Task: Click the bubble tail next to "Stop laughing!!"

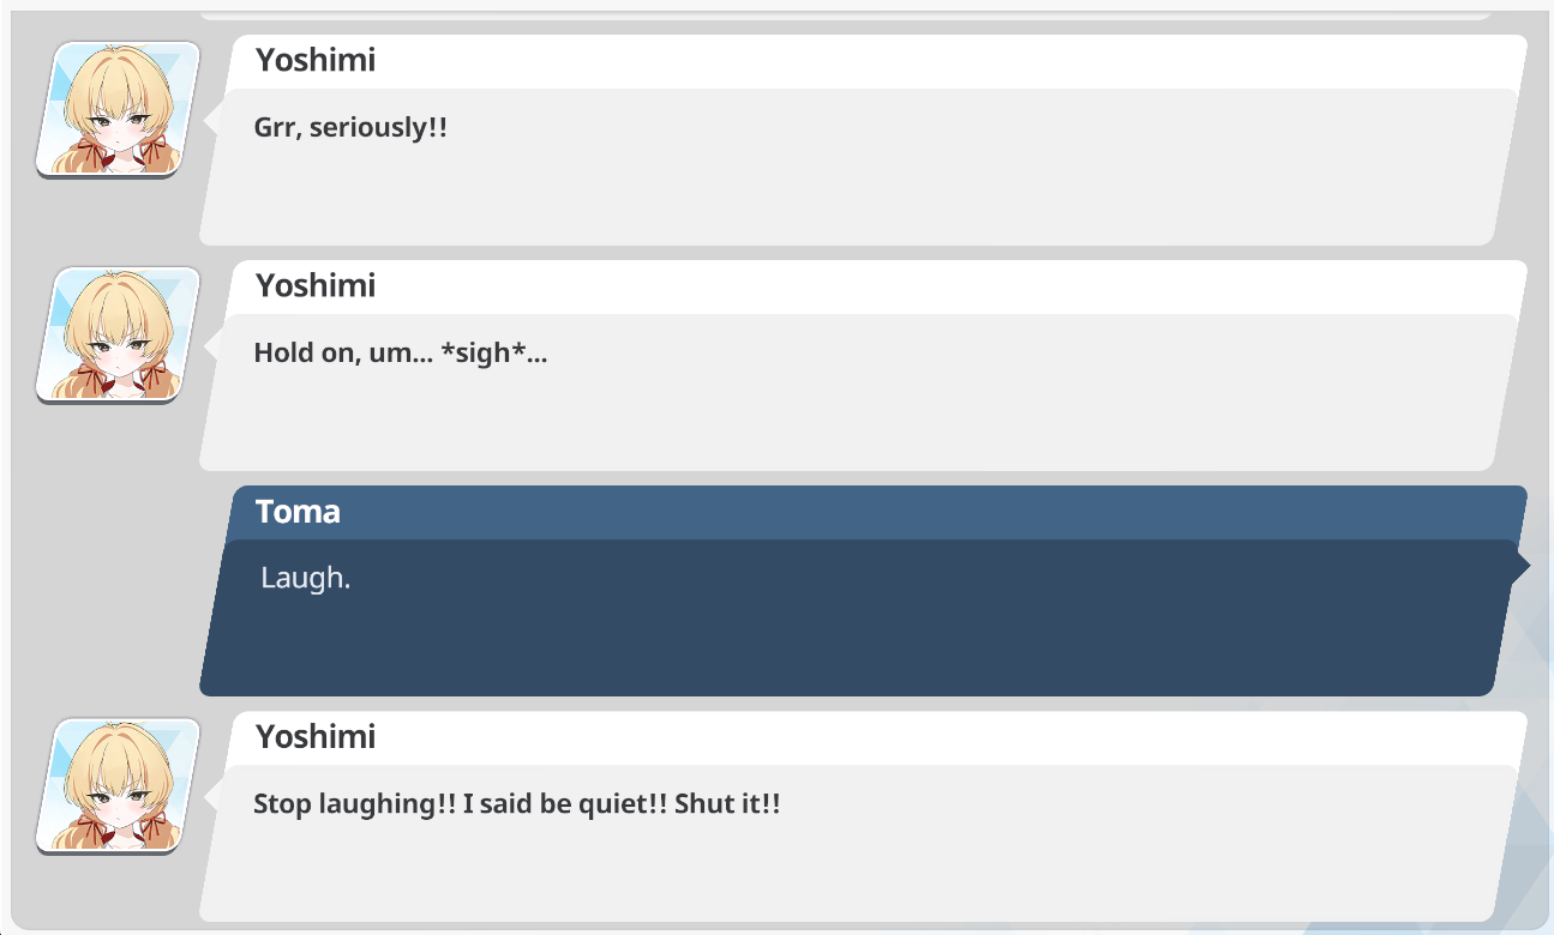Action: [211, 797]
